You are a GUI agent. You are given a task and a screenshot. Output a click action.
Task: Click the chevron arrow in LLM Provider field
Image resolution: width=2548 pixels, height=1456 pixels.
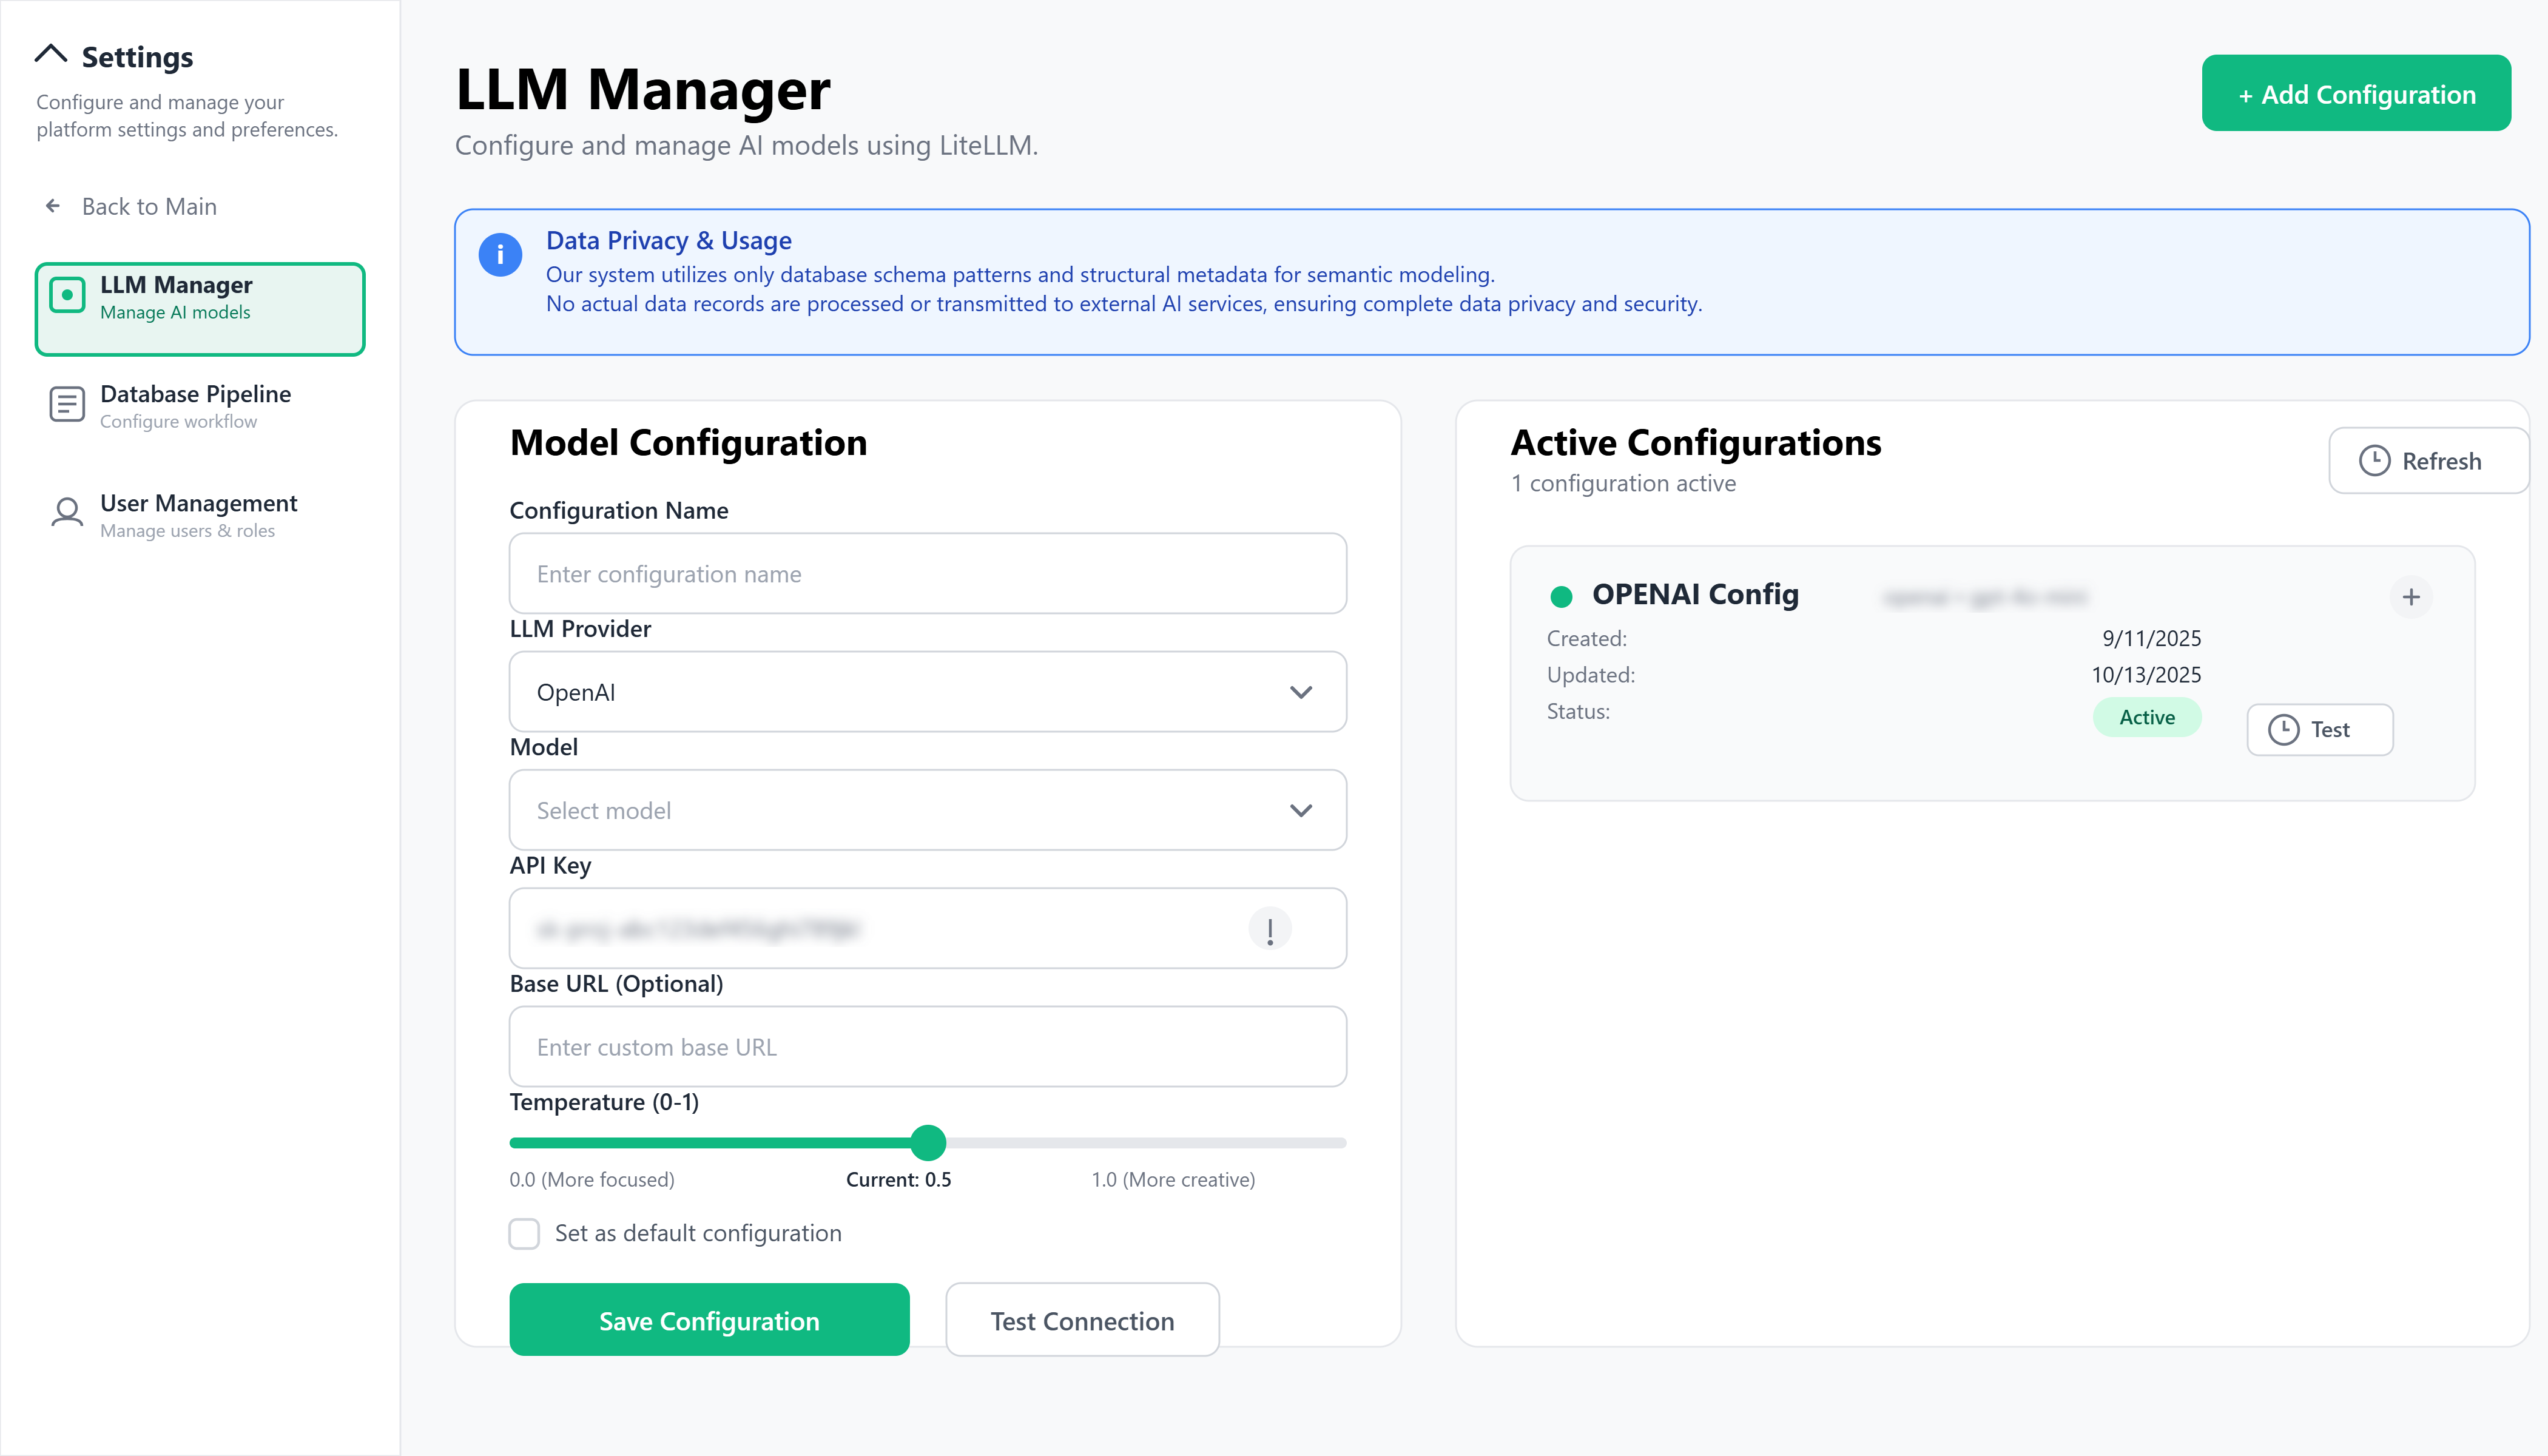tap(1301, 692)
